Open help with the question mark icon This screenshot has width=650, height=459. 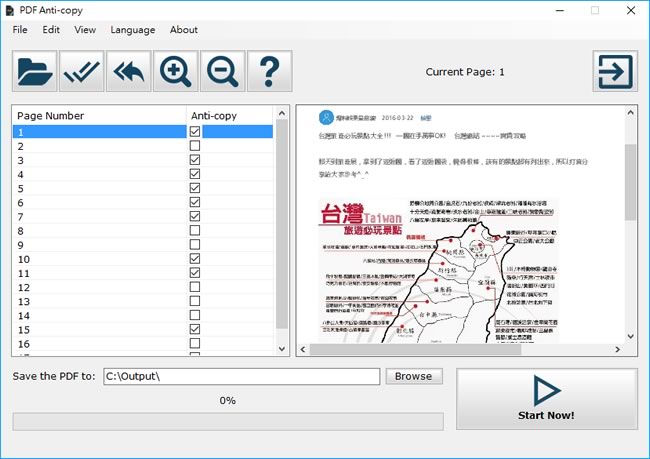(x=268, y=71)
